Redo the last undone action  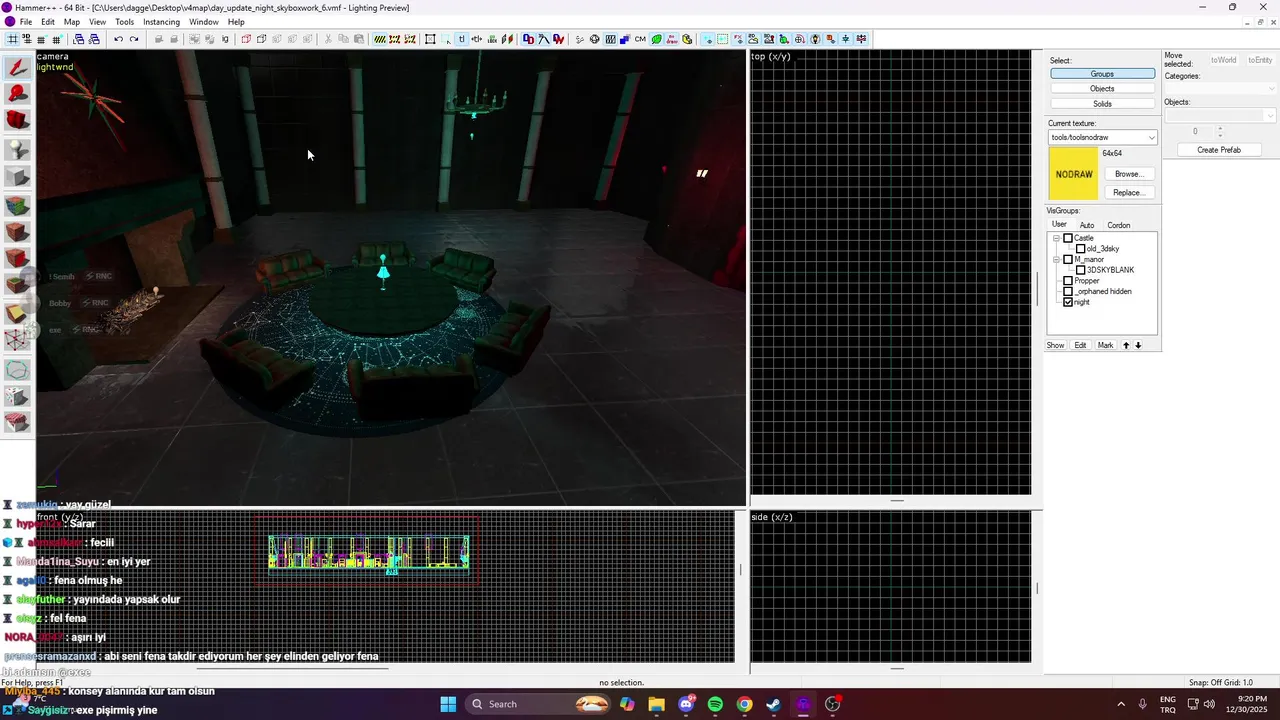(134, 39)
